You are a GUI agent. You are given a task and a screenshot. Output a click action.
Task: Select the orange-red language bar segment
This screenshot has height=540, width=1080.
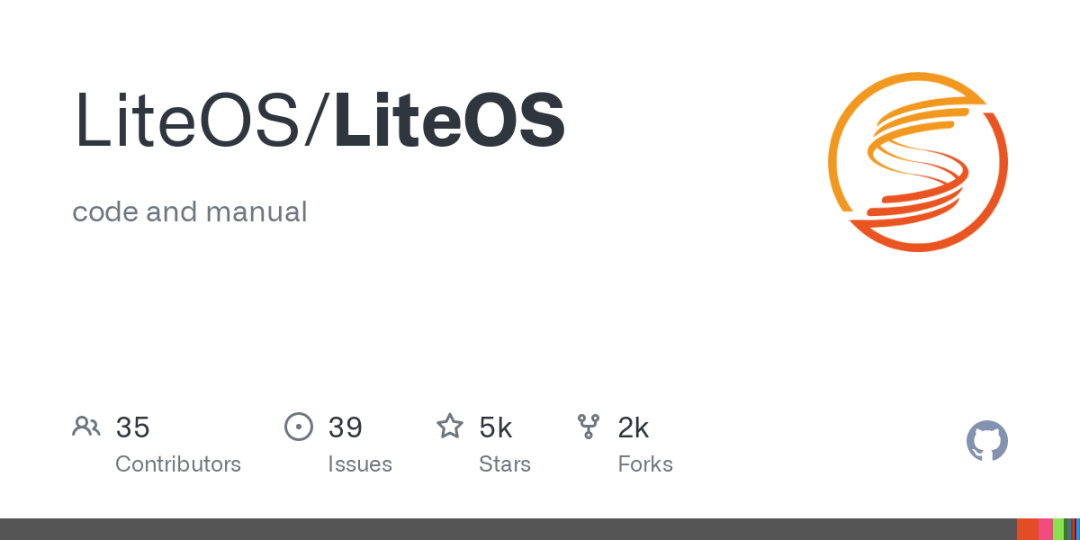point(1028,529)
